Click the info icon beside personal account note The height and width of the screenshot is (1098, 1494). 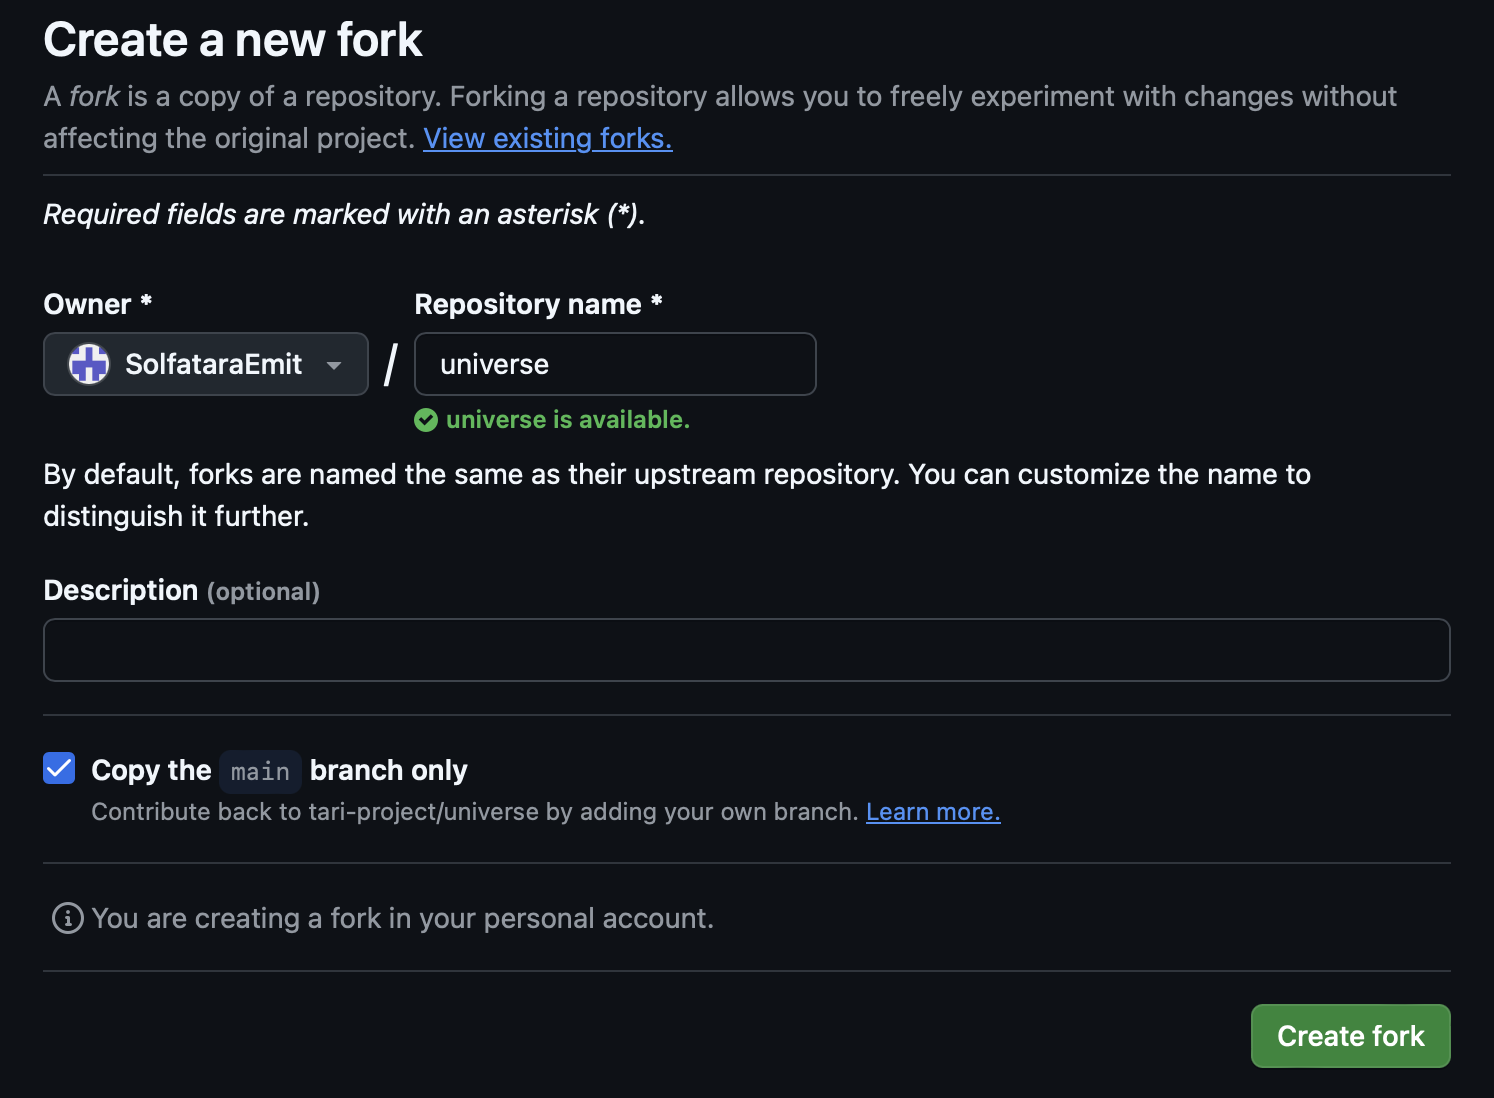tap(68, 918)
